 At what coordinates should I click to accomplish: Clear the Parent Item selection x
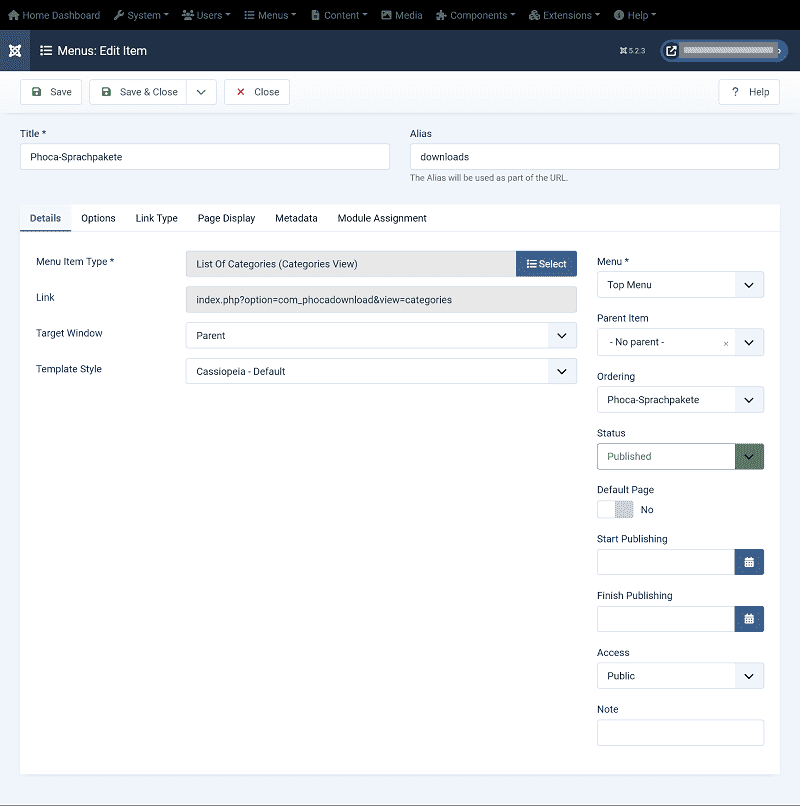click(x=726, y=343)
